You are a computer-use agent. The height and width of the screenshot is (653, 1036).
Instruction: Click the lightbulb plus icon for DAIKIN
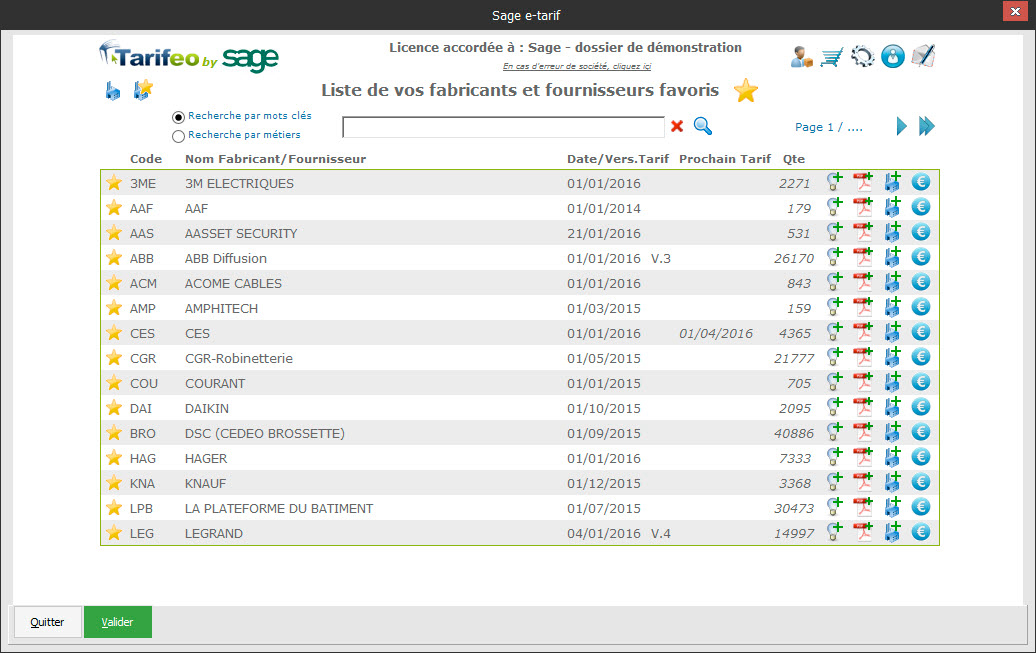pyautogui.click(x=834, y=407)
